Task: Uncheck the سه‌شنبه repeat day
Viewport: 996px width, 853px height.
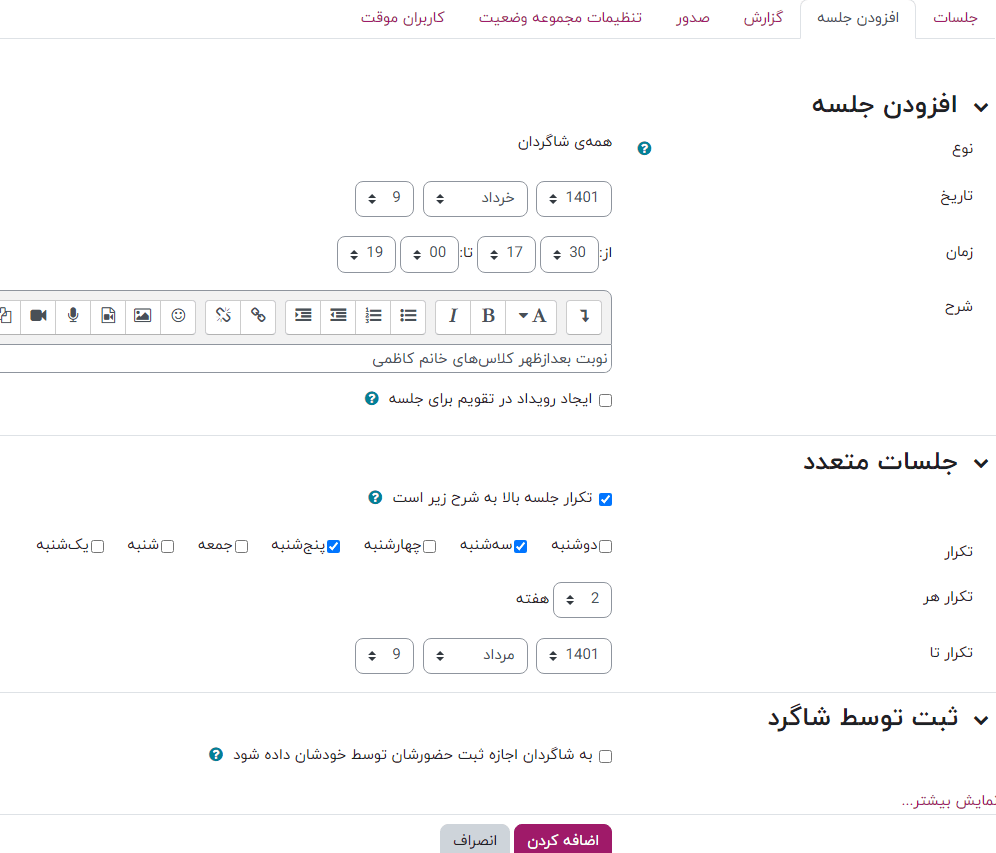Action: [x=520, y=546]
